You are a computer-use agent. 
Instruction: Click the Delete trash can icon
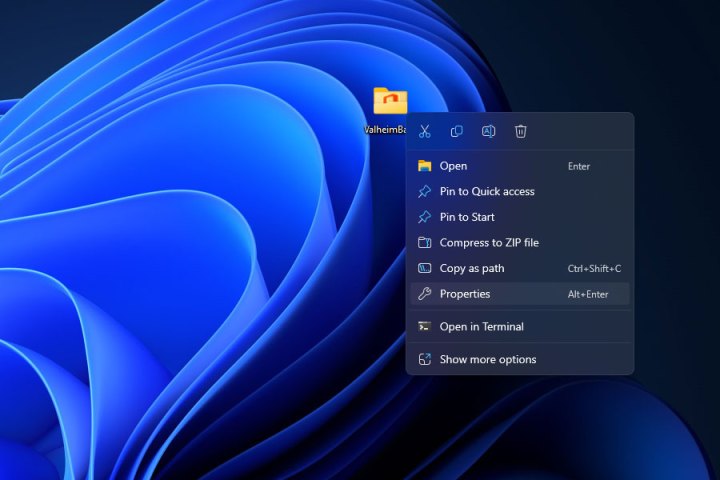521,131
